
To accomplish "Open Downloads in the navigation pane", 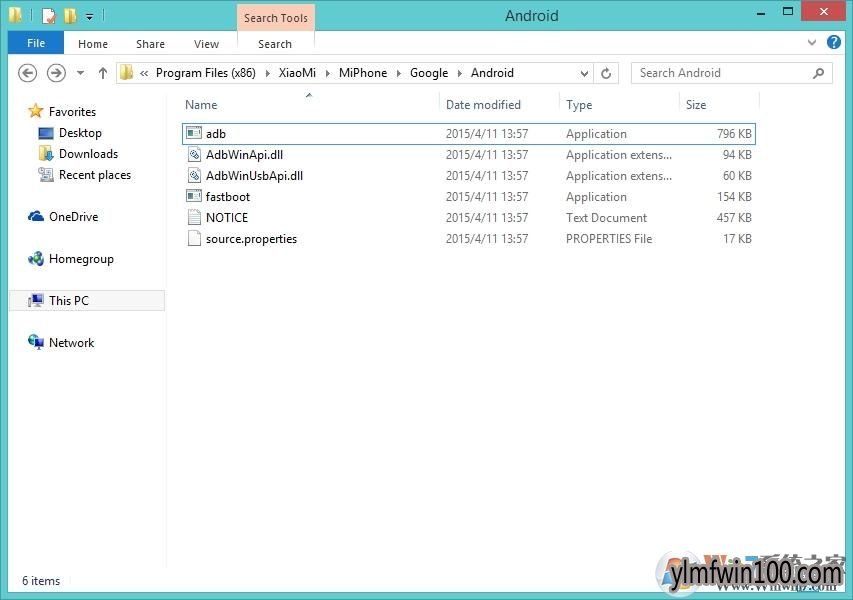I will (x=88, y=154).
